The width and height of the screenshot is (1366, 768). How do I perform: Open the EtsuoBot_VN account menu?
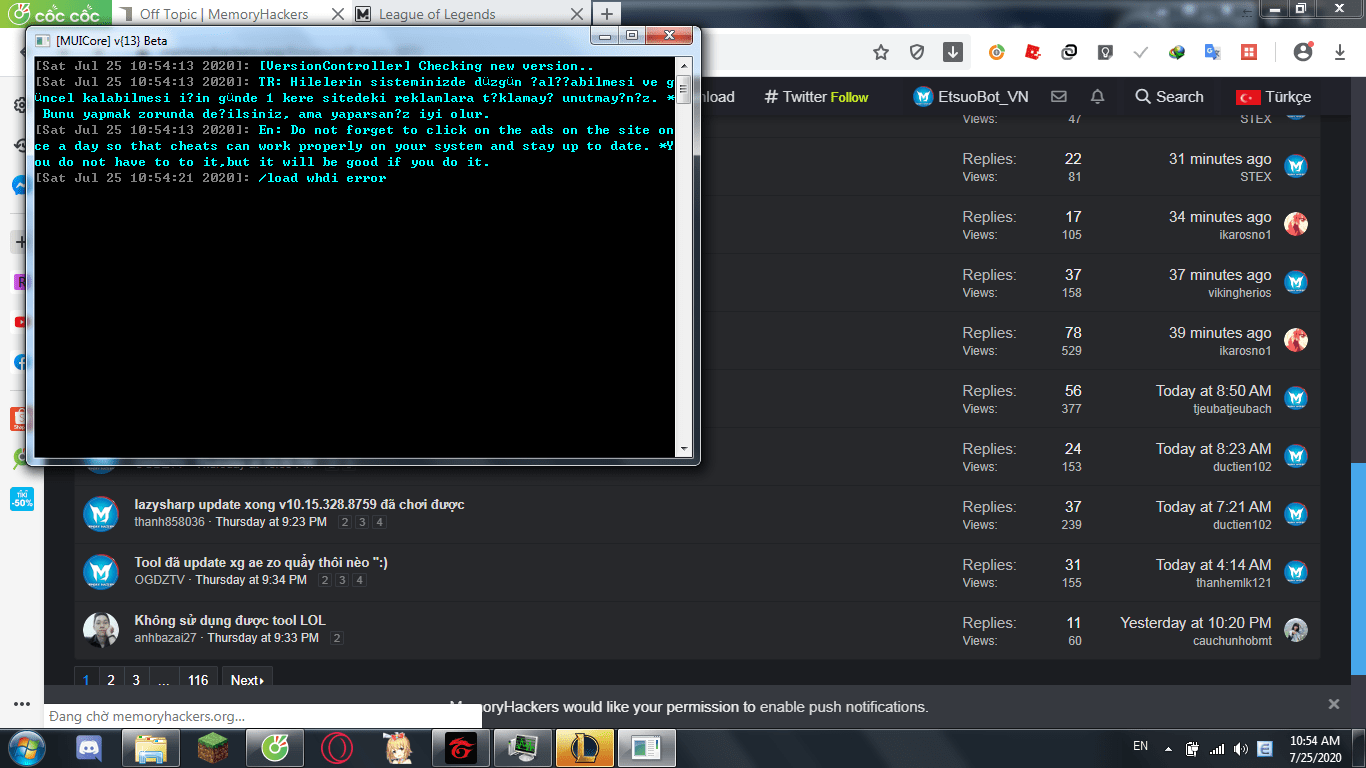coord(971,97)
